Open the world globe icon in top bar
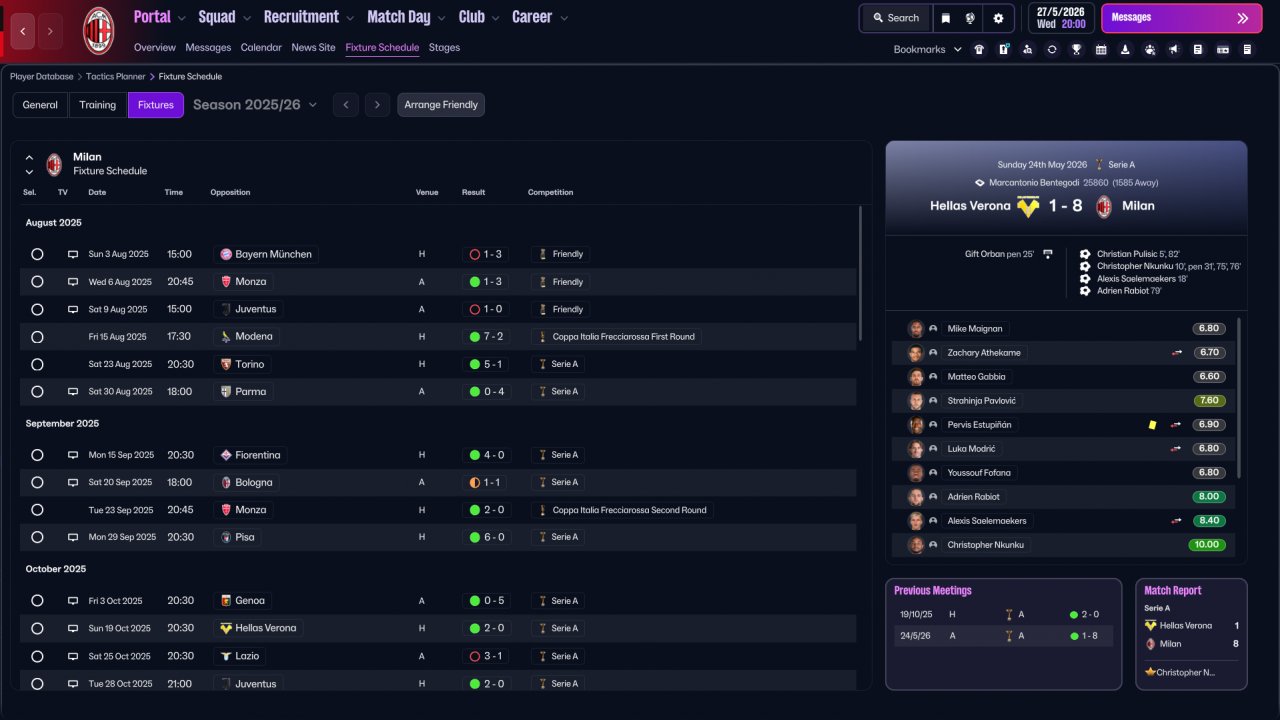This screenshot has height=720, width=1280. coord(970,18)
